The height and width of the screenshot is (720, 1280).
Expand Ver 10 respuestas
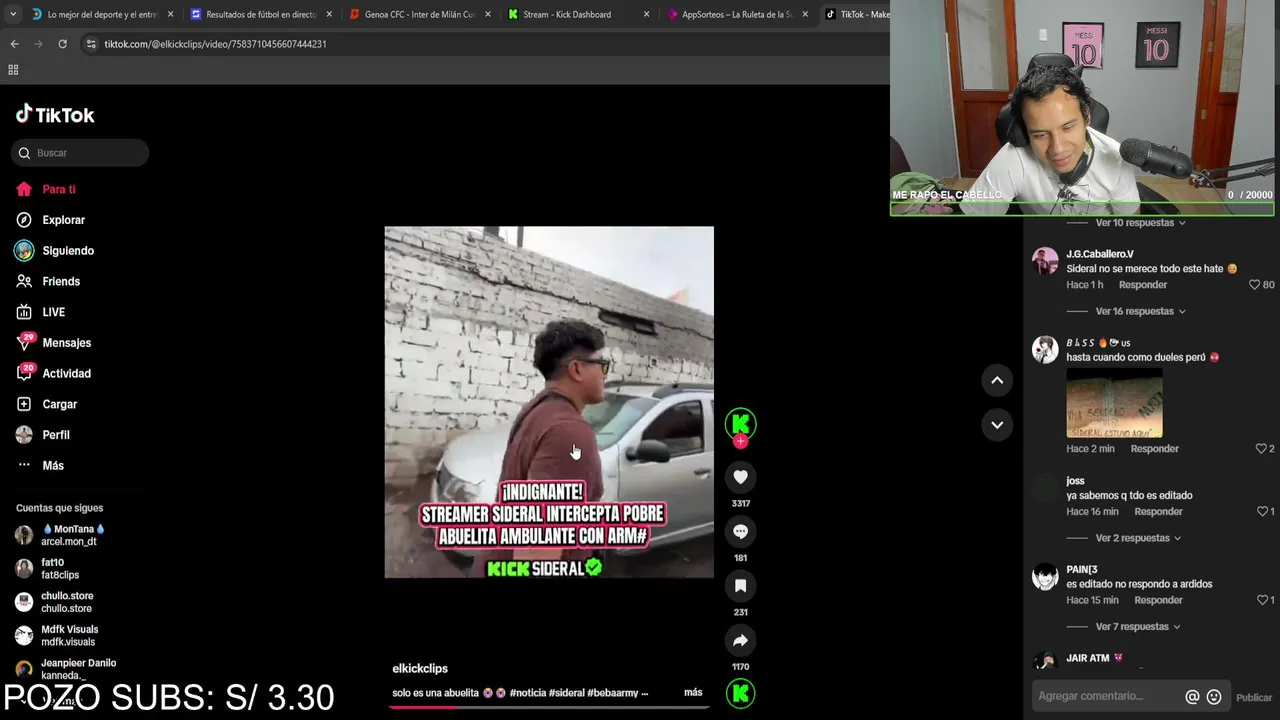click(x=1140, y=223)
